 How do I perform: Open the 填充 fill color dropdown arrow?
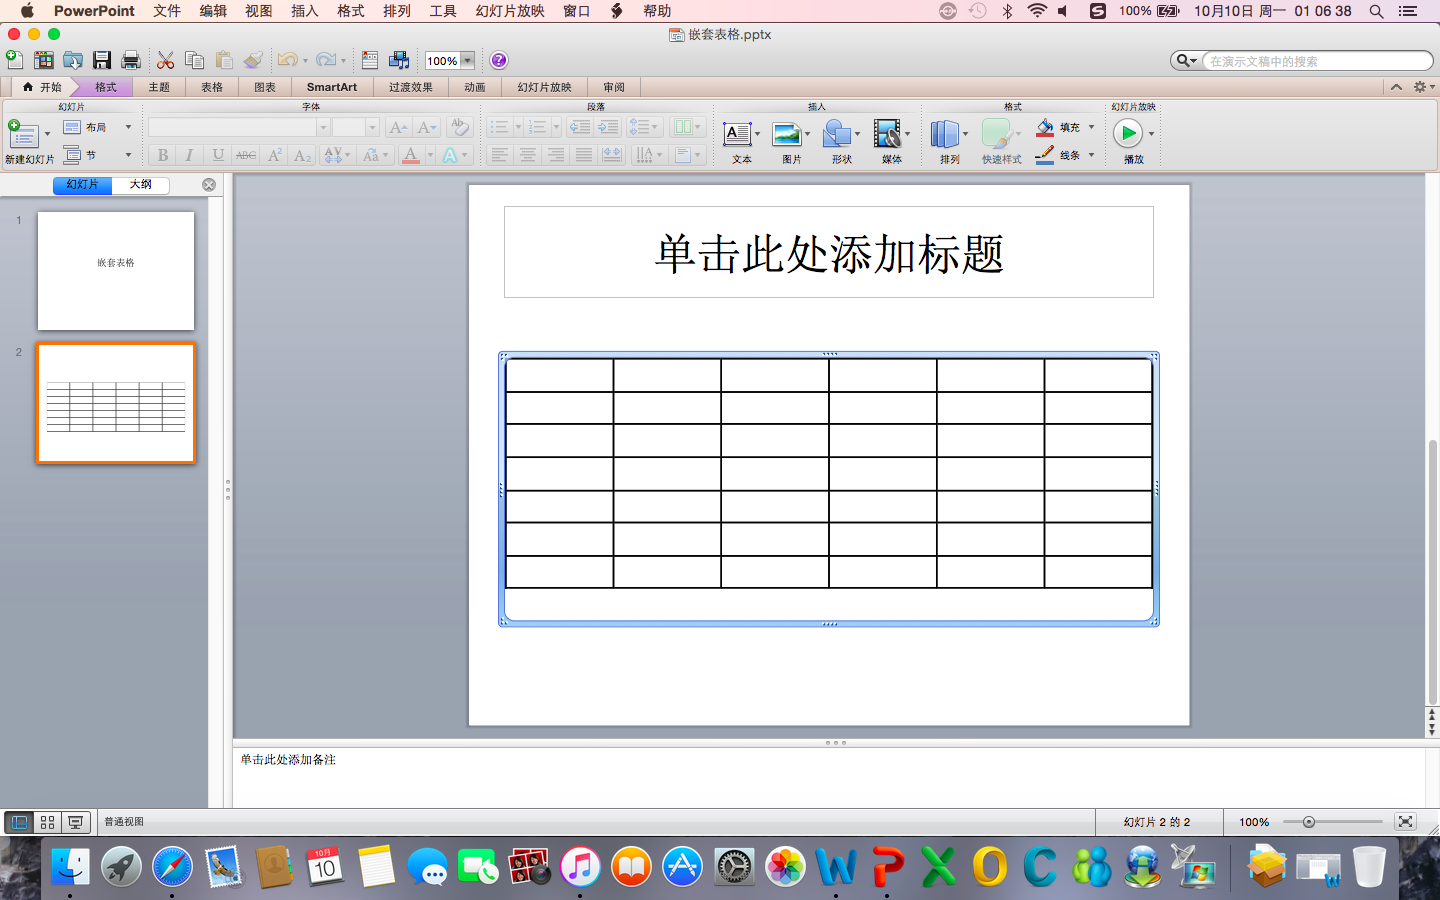[x=1091, y=127]
